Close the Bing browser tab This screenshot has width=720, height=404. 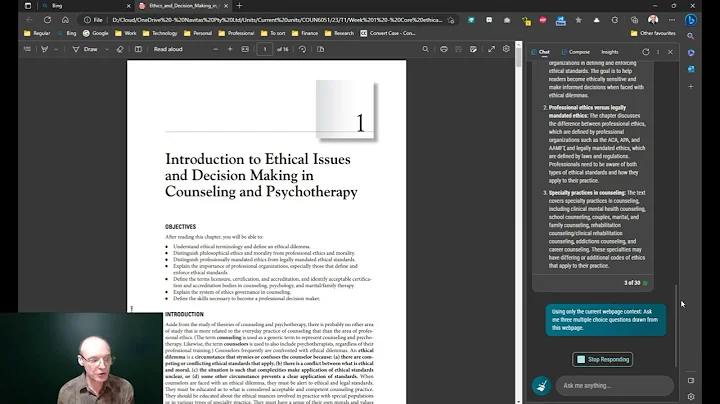(x=129, y=6)
